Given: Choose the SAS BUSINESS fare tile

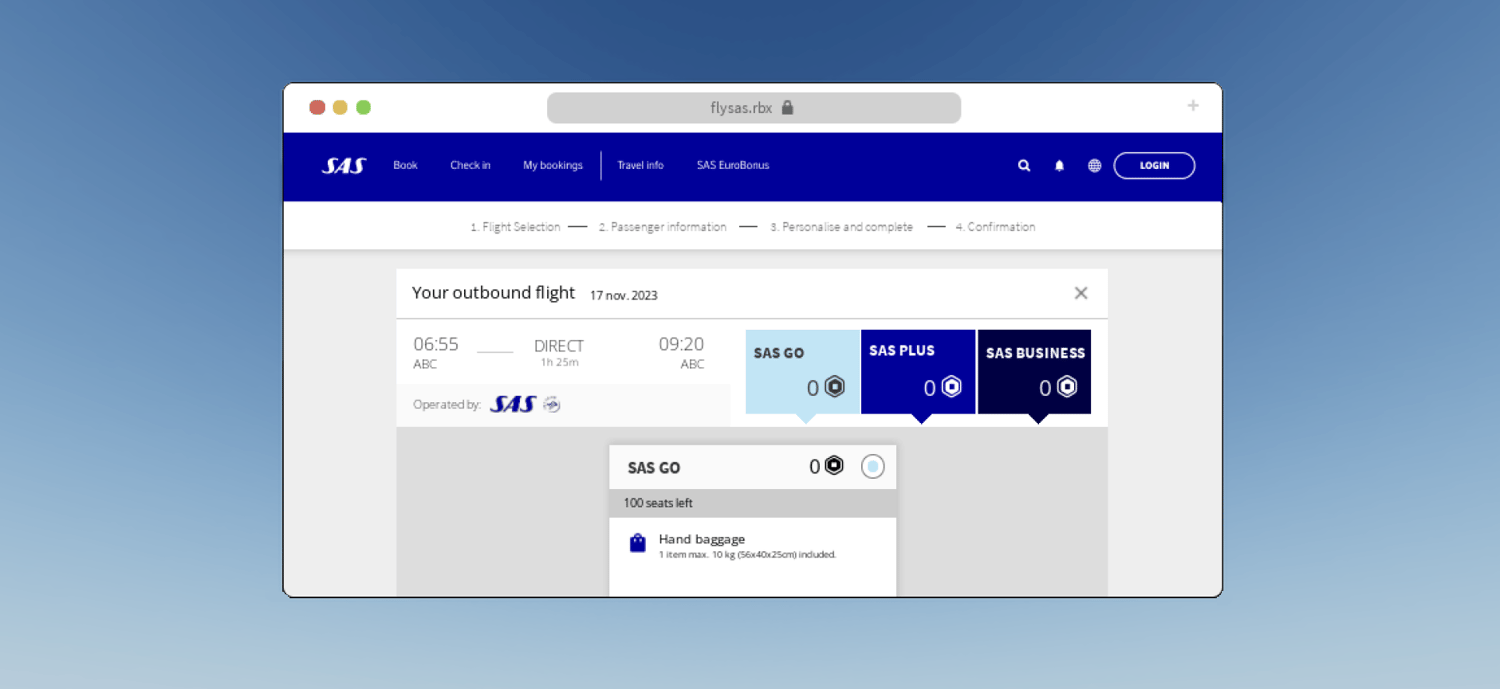Looking at the screenshot, I should point(1034,371).
